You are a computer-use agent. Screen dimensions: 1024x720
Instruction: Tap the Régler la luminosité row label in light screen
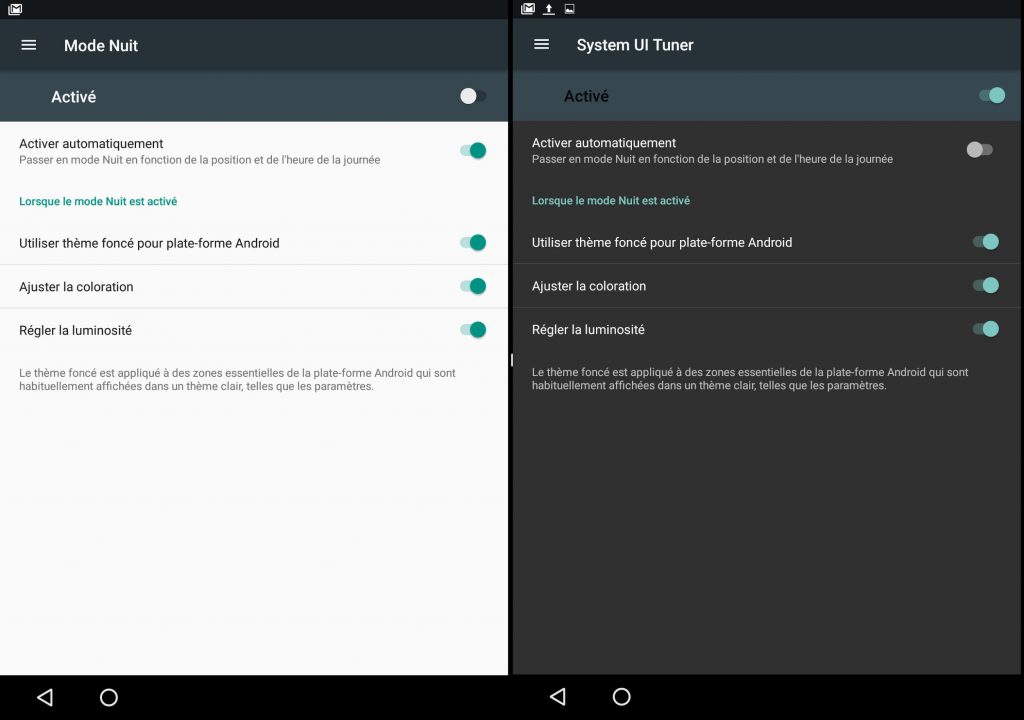click(x=76, y=330)
